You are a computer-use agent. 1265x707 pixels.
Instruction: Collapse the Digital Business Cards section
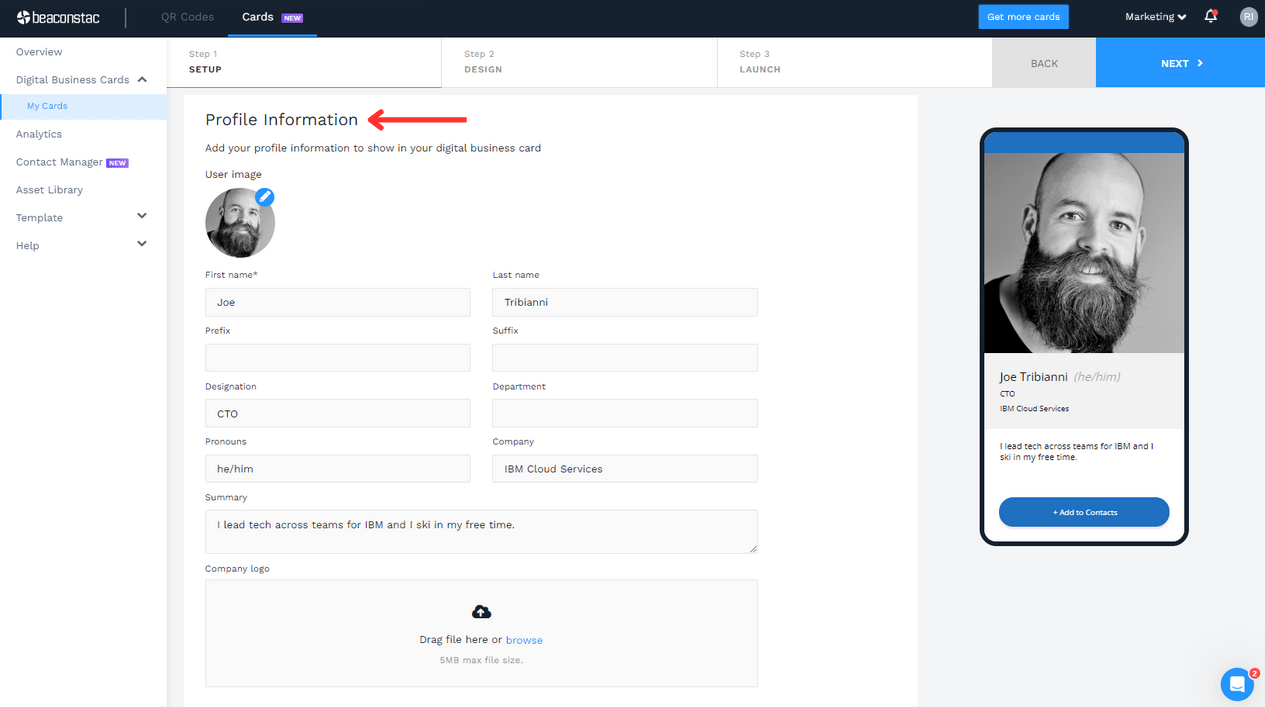tap(141, 78)
